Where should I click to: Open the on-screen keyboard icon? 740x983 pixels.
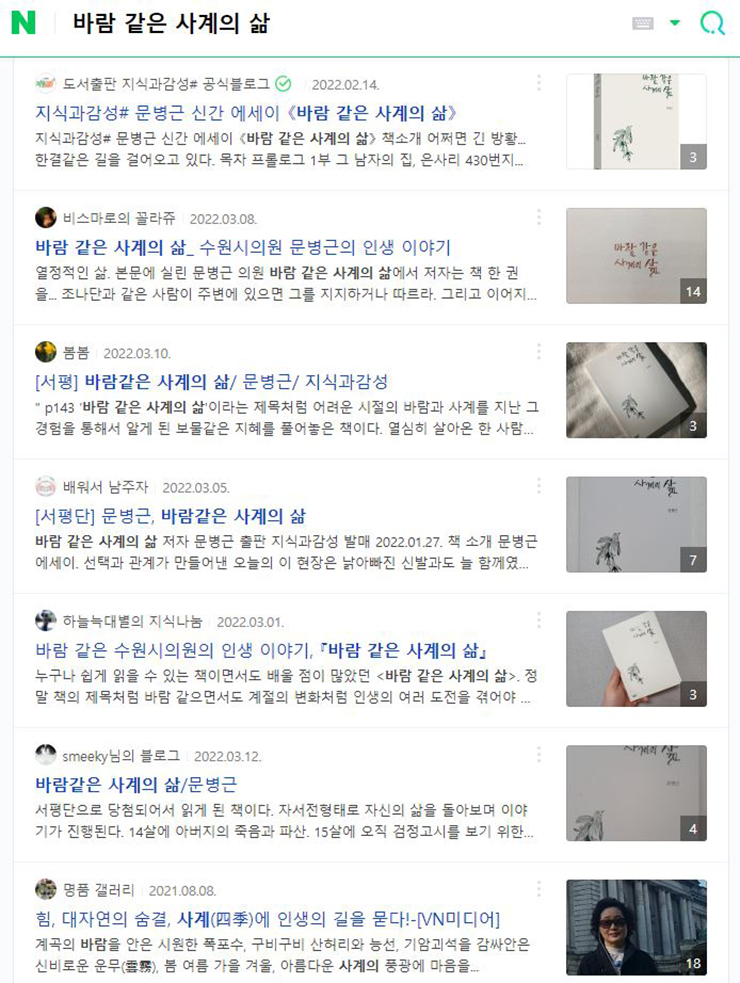(643, 23)
